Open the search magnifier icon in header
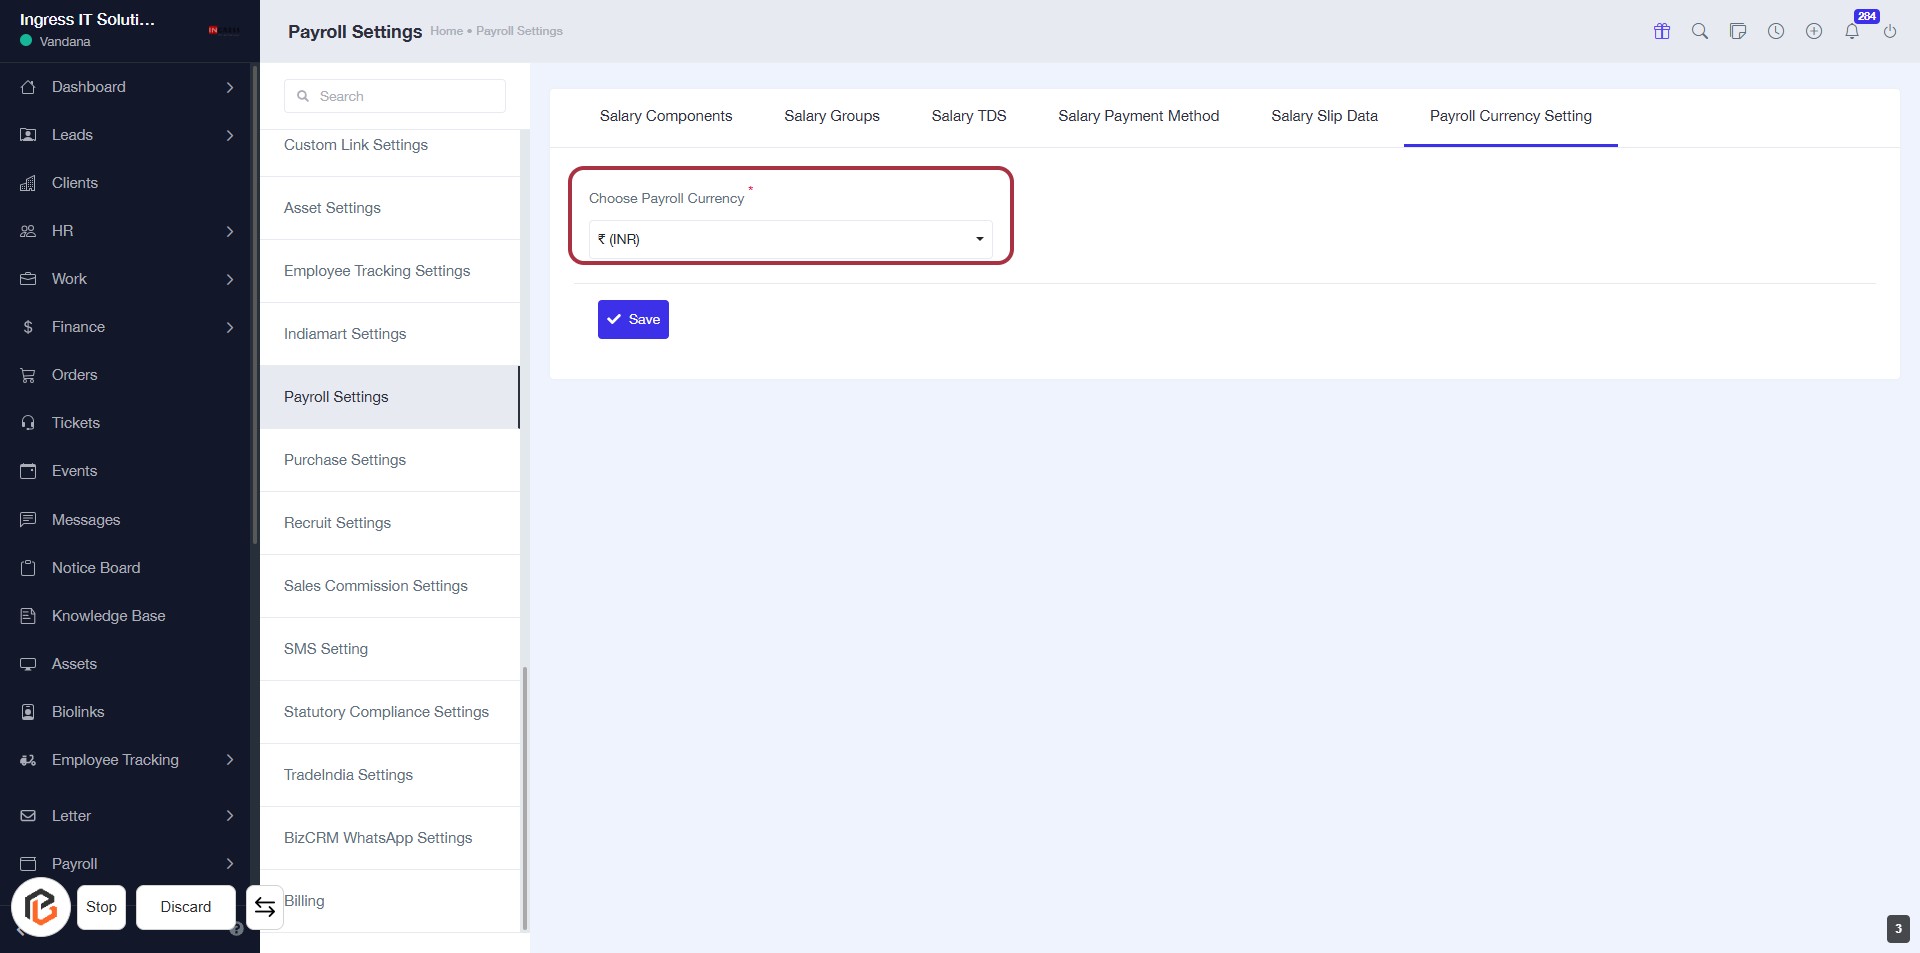The width and height of the screenshot is (1920, 953). 1699,31
